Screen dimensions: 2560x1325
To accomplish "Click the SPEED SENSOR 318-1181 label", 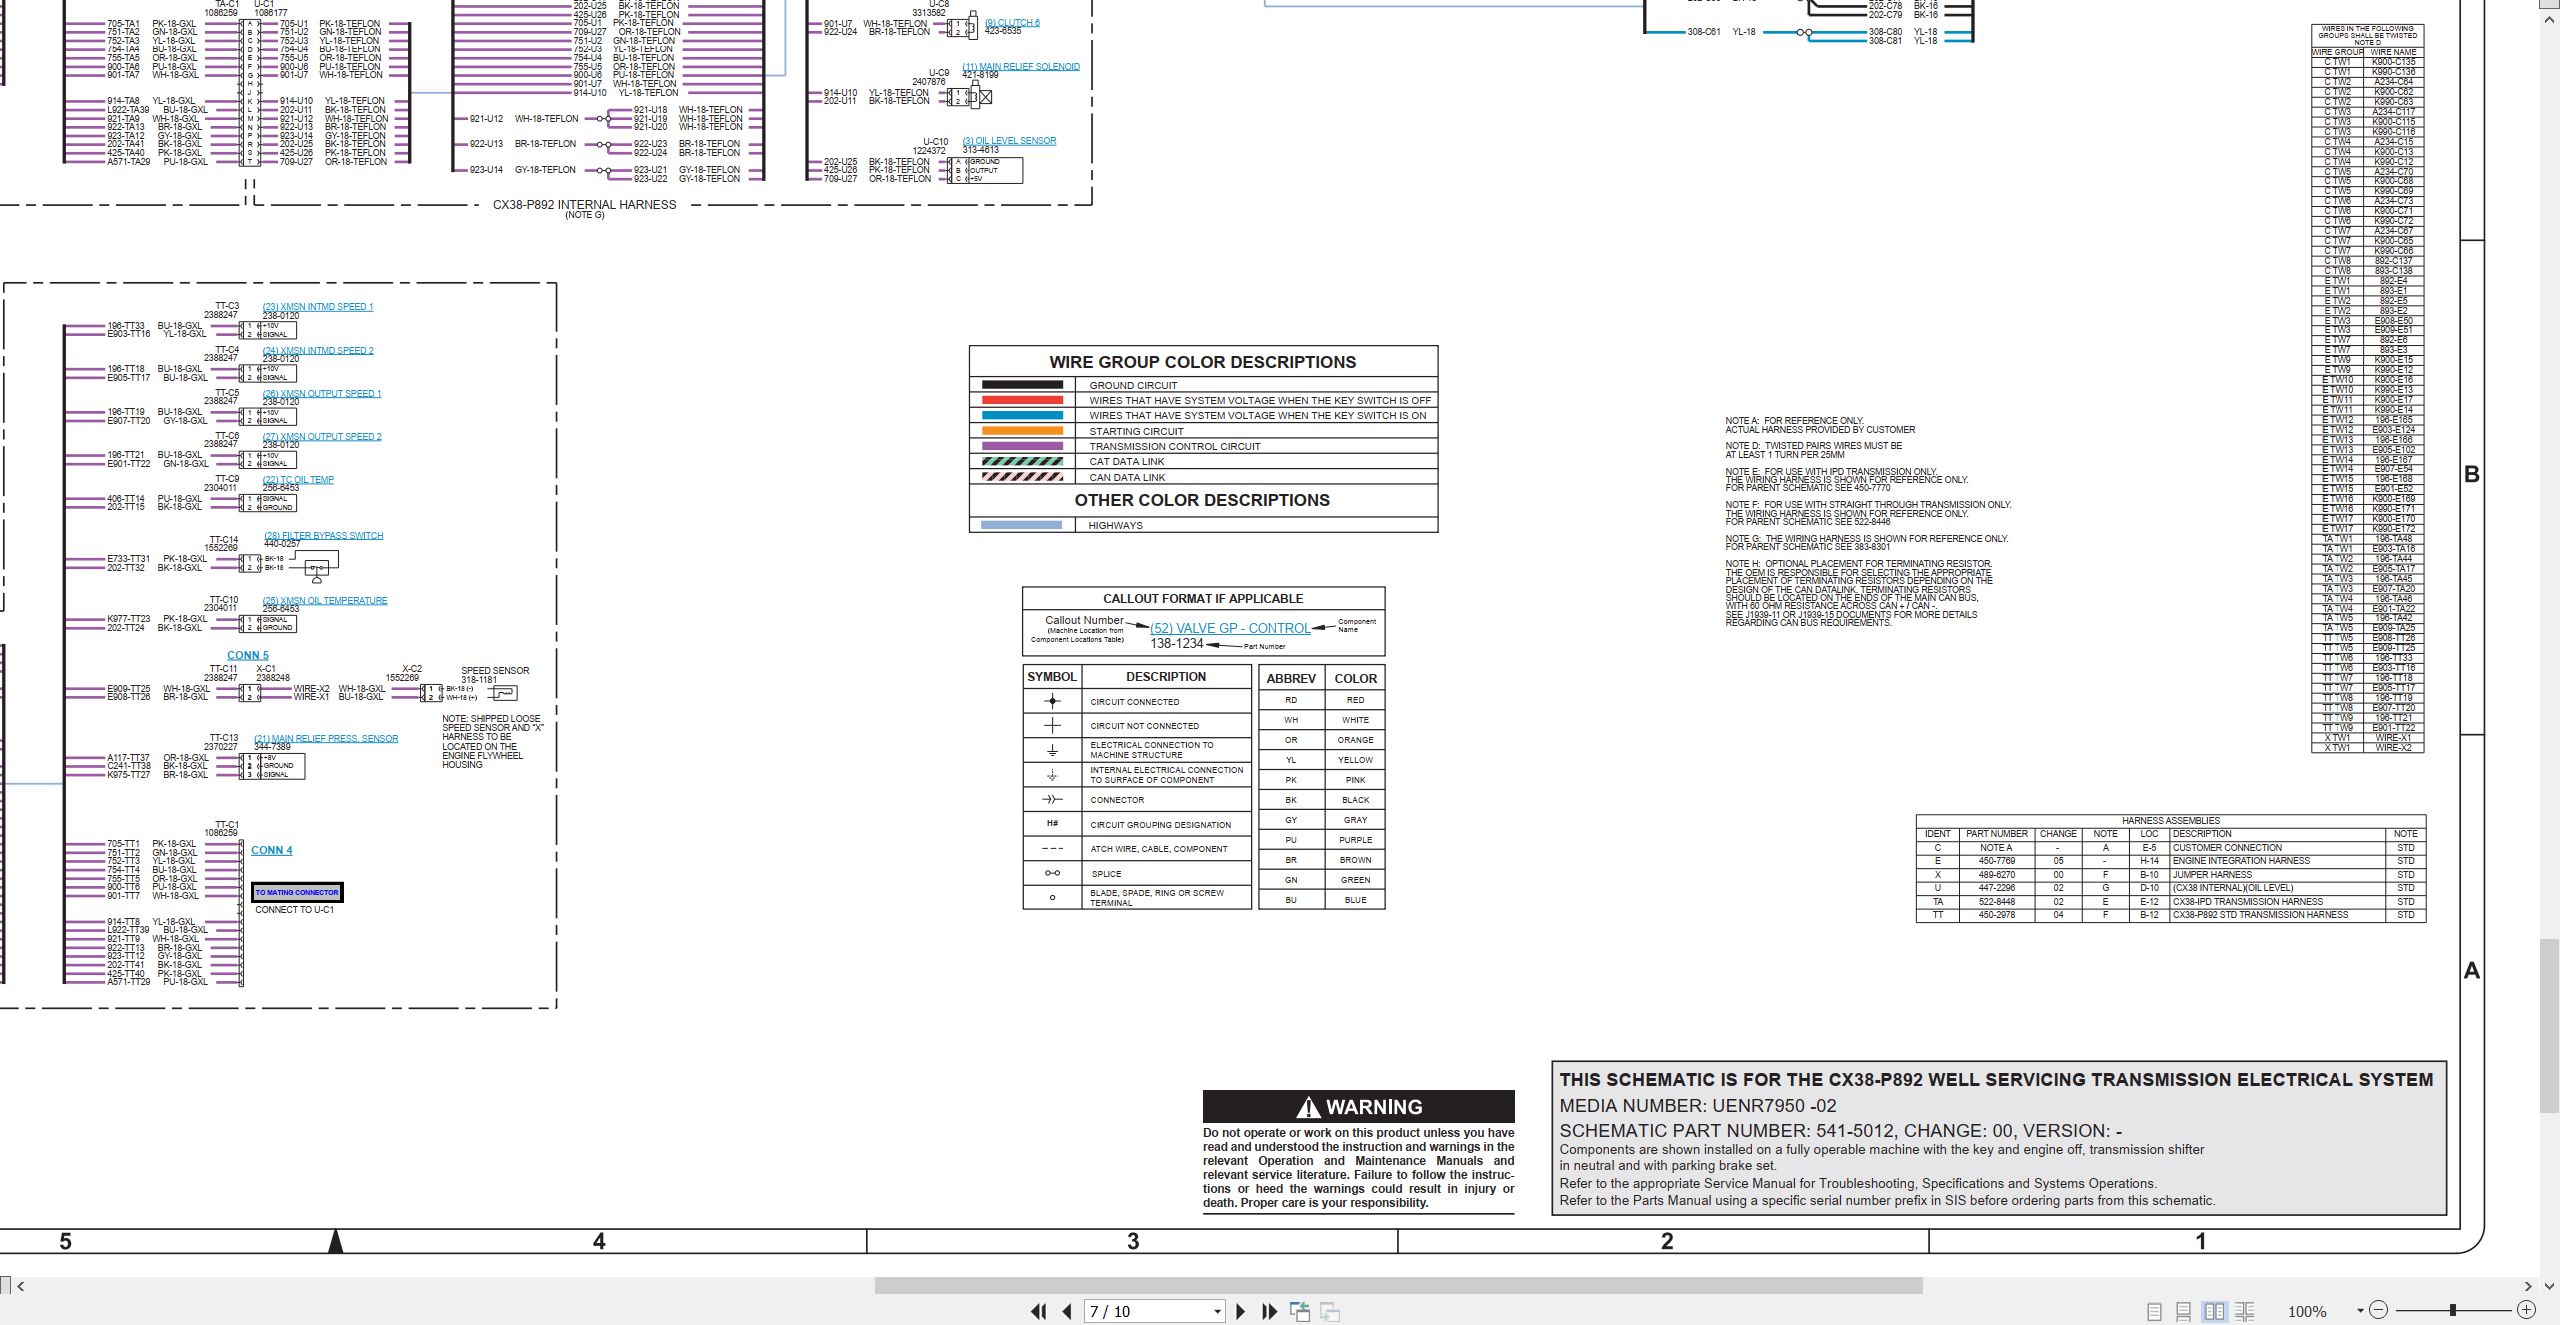I will [x=495, y=675].
